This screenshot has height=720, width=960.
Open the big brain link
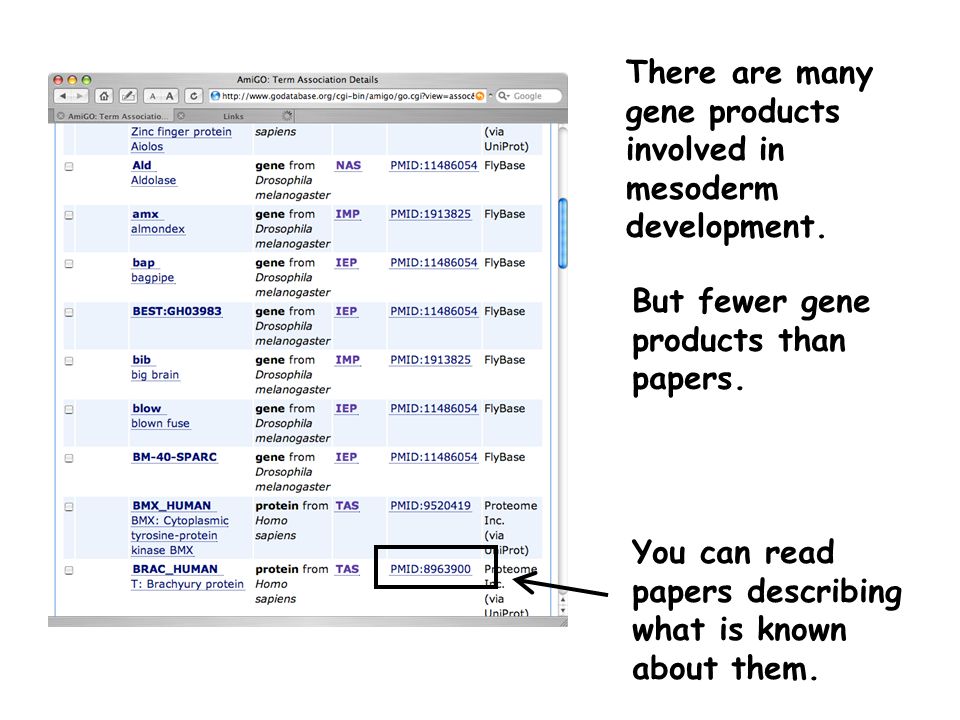click(155, 375)
